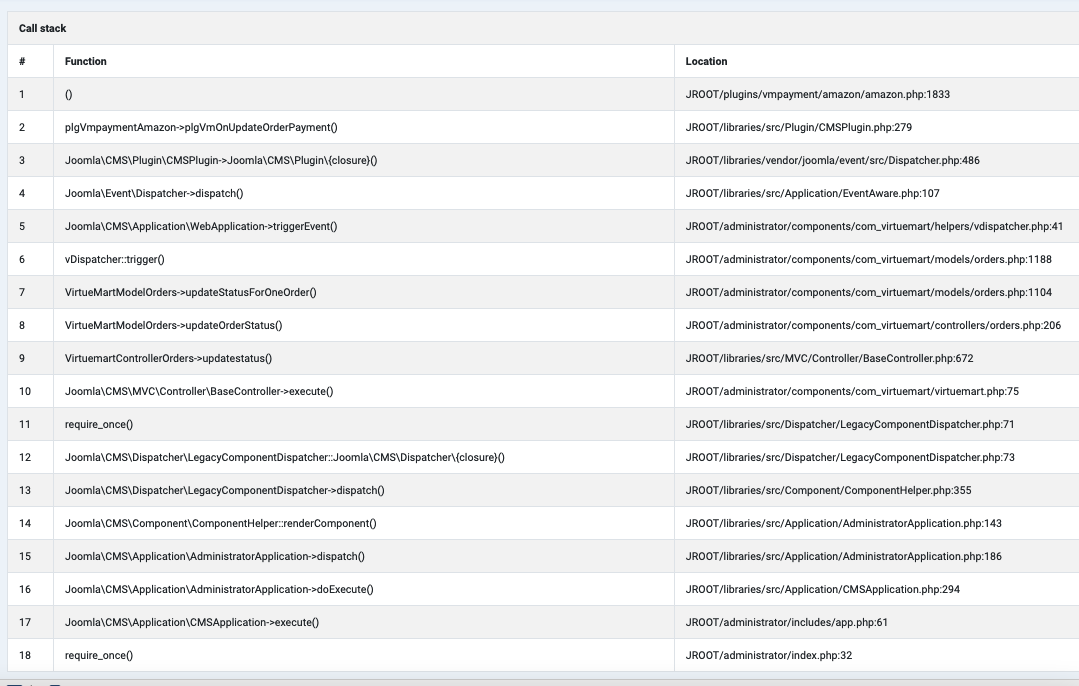Click the Location column header

(x=706, y=62)
